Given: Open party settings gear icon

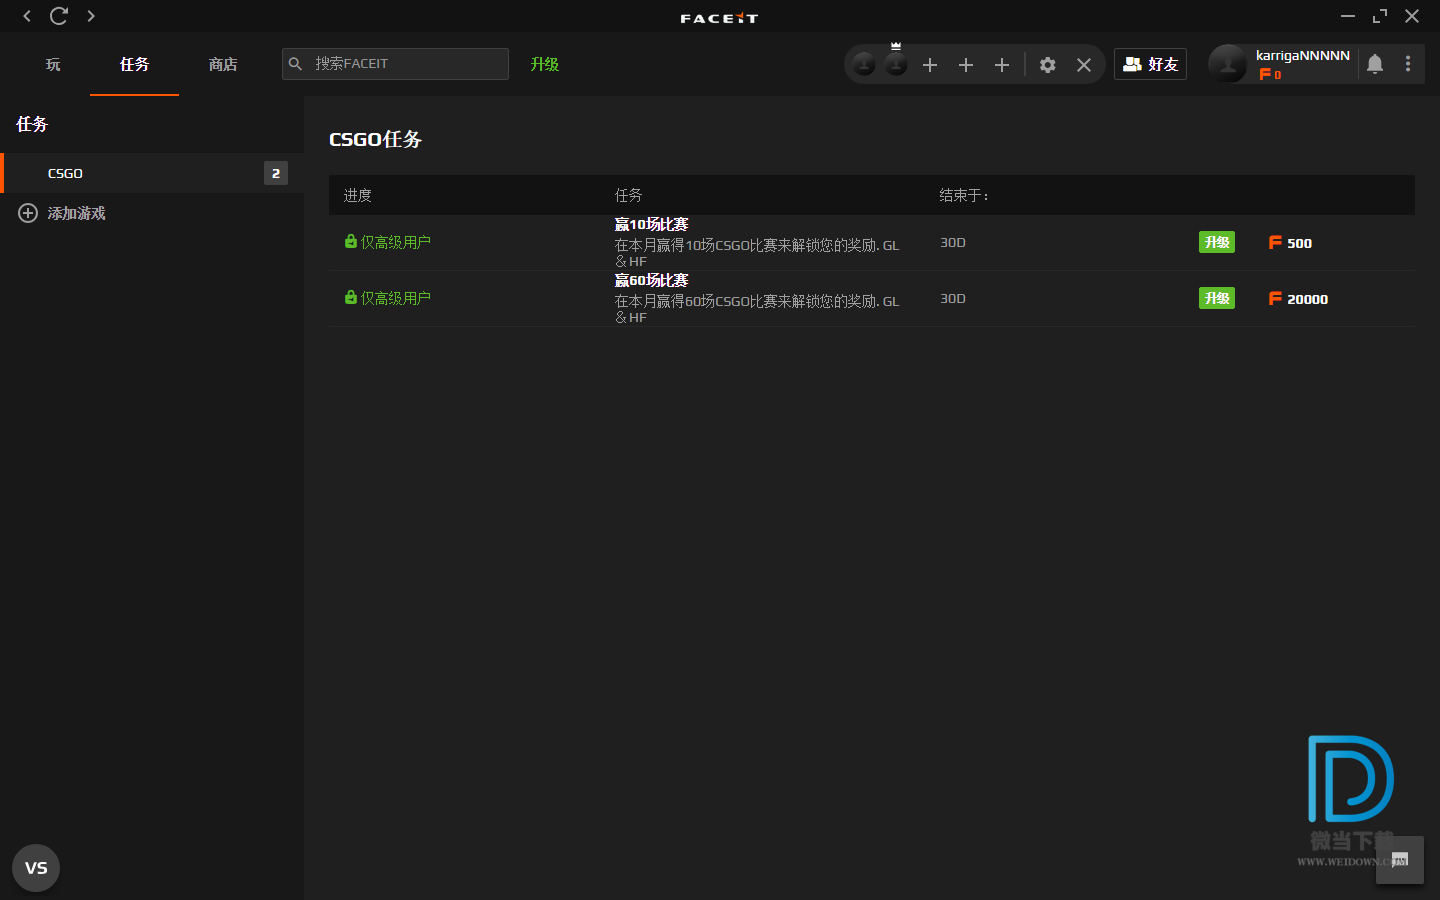Looking at the screenshot, I should coord(1048,65).
